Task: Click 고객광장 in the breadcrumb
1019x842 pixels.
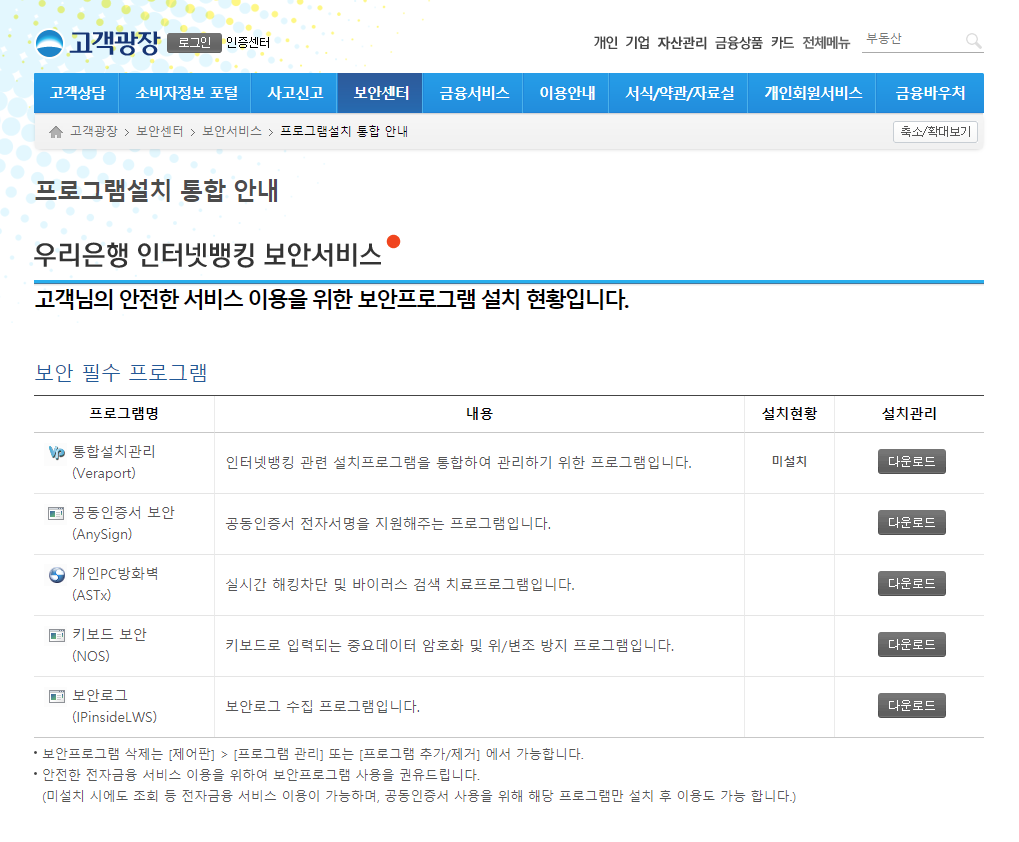Action: point(94,131)
